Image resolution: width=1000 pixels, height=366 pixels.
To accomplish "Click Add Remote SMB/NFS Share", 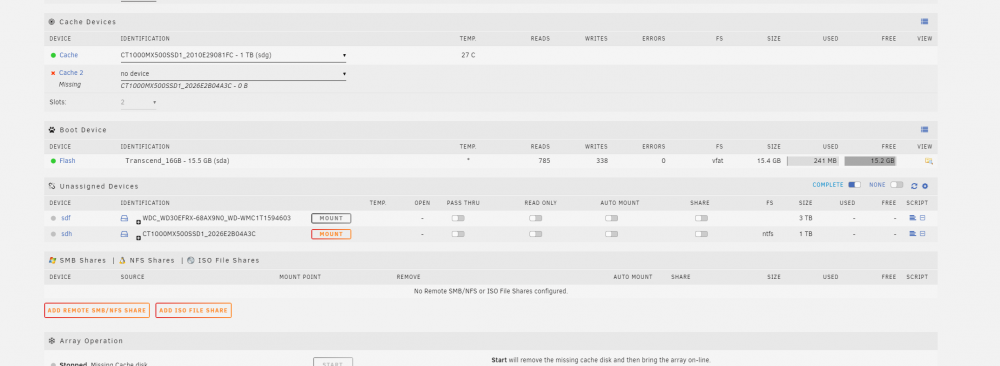I will pyautogui.click(x=97, y=311).
